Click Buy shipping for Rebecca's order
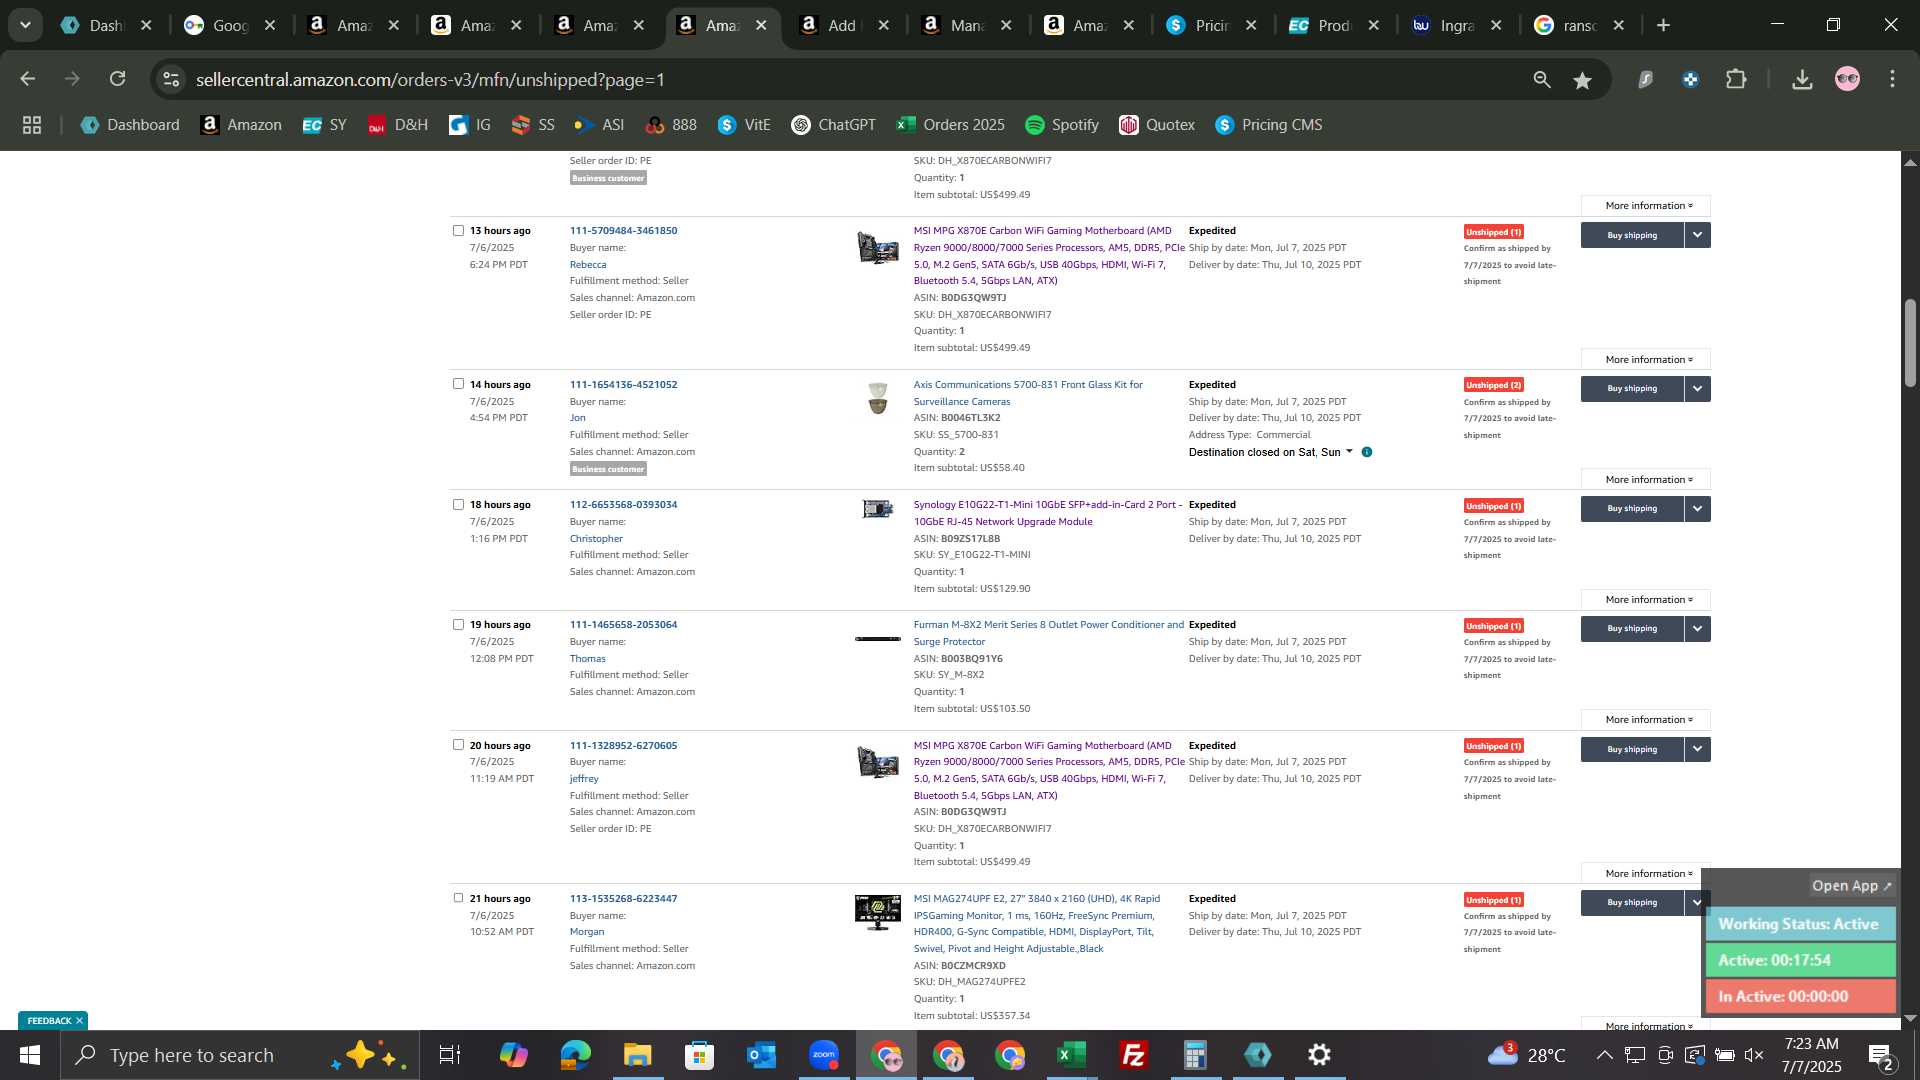The height and width of the screenshot is (1080, 1920). pos(1632,235)
